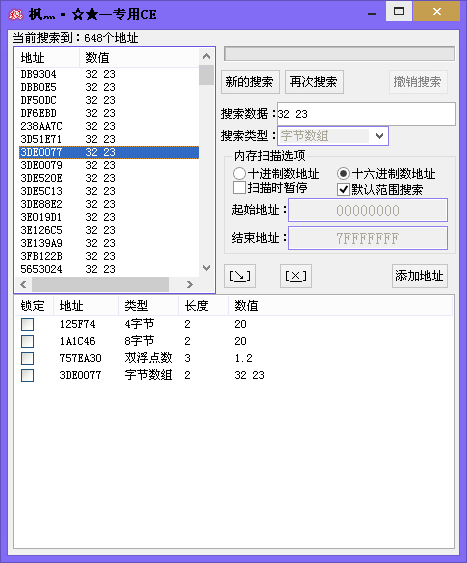Screen dimensions: 467x563
Task: Select address DBB0E5 in results
Action: [x=38, y=87]
